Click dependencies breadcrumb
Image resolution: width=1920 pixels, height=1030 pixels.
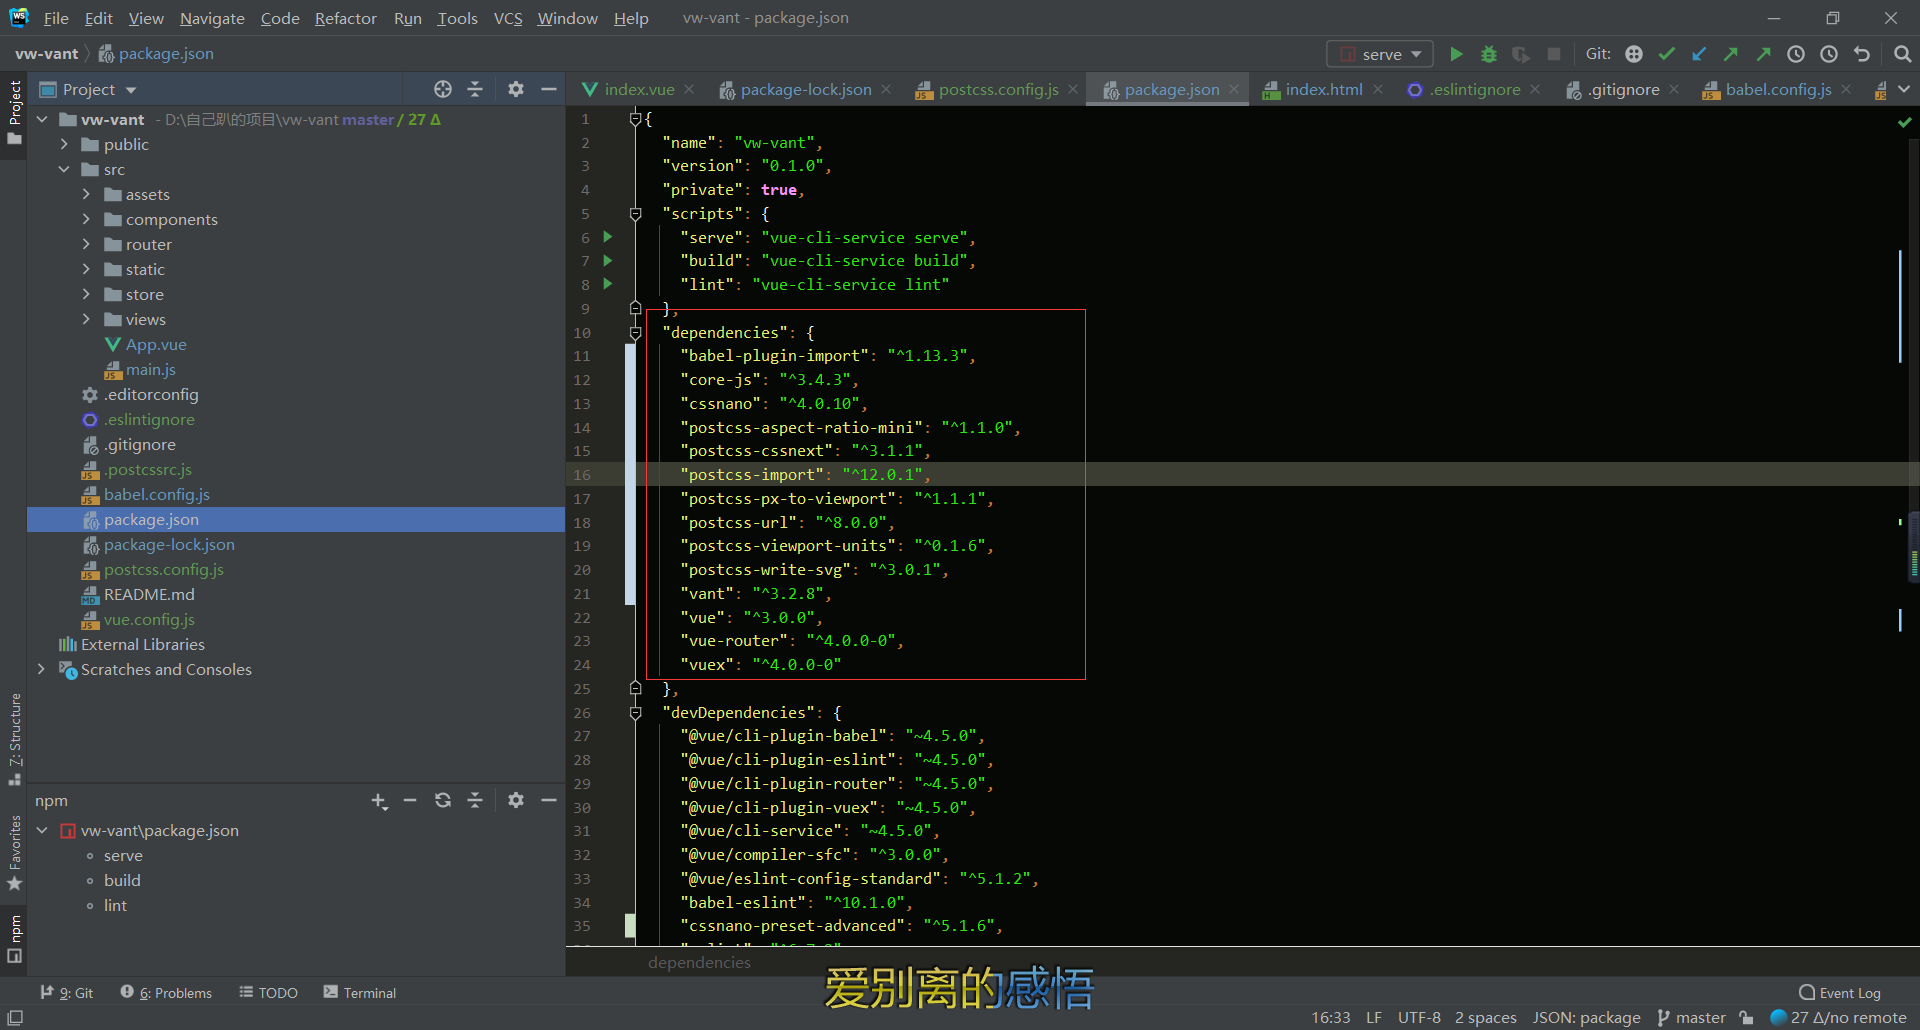tap(699, 962)
